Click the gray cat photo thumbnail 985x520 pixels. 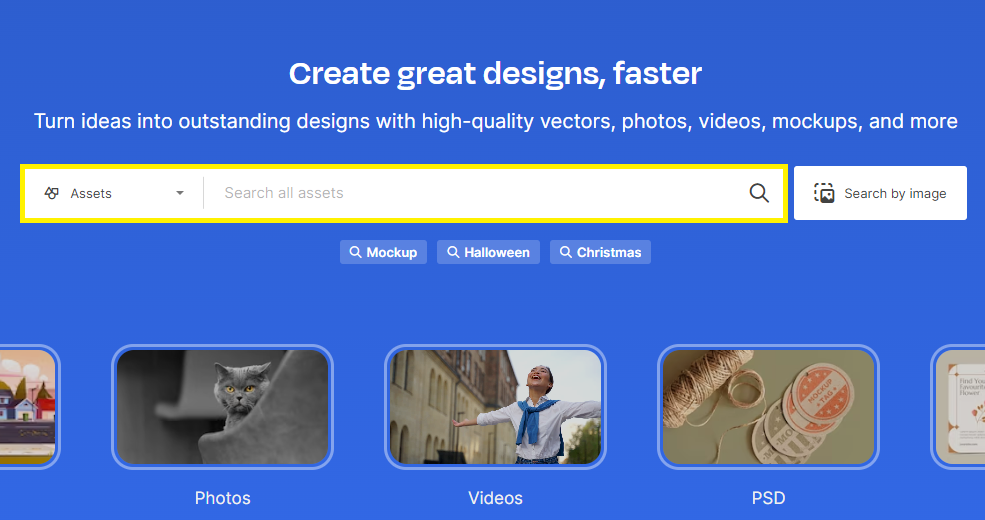click(x=222, y=407)
